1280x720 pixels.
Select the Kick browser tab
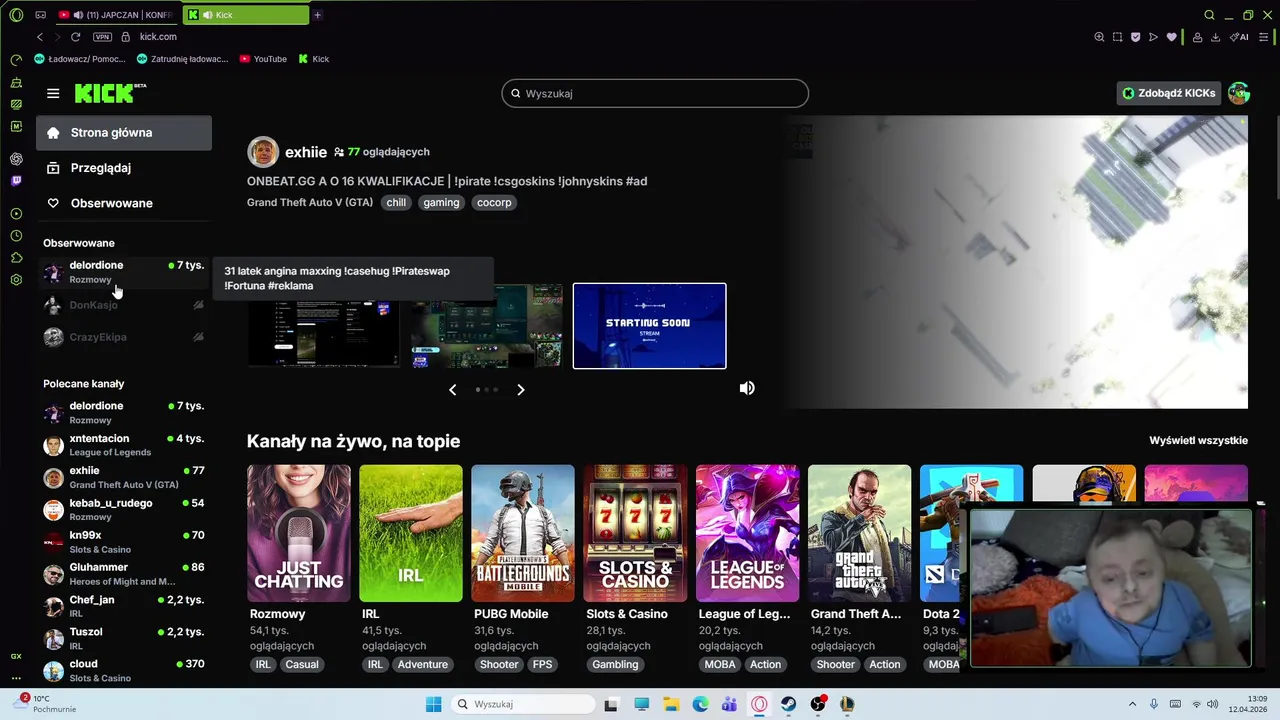[246, 15]
